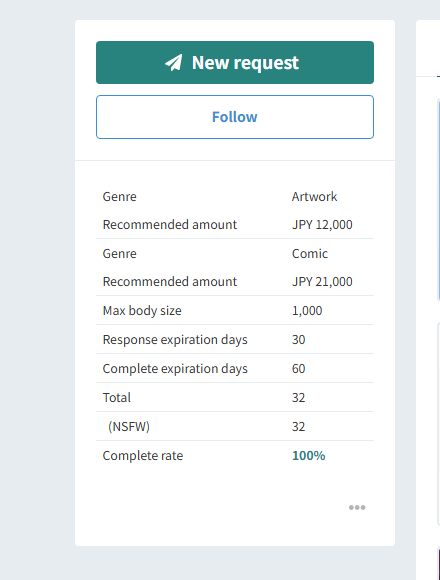
Task: Click the Complete expiration days label
Action: click(175, 368)
